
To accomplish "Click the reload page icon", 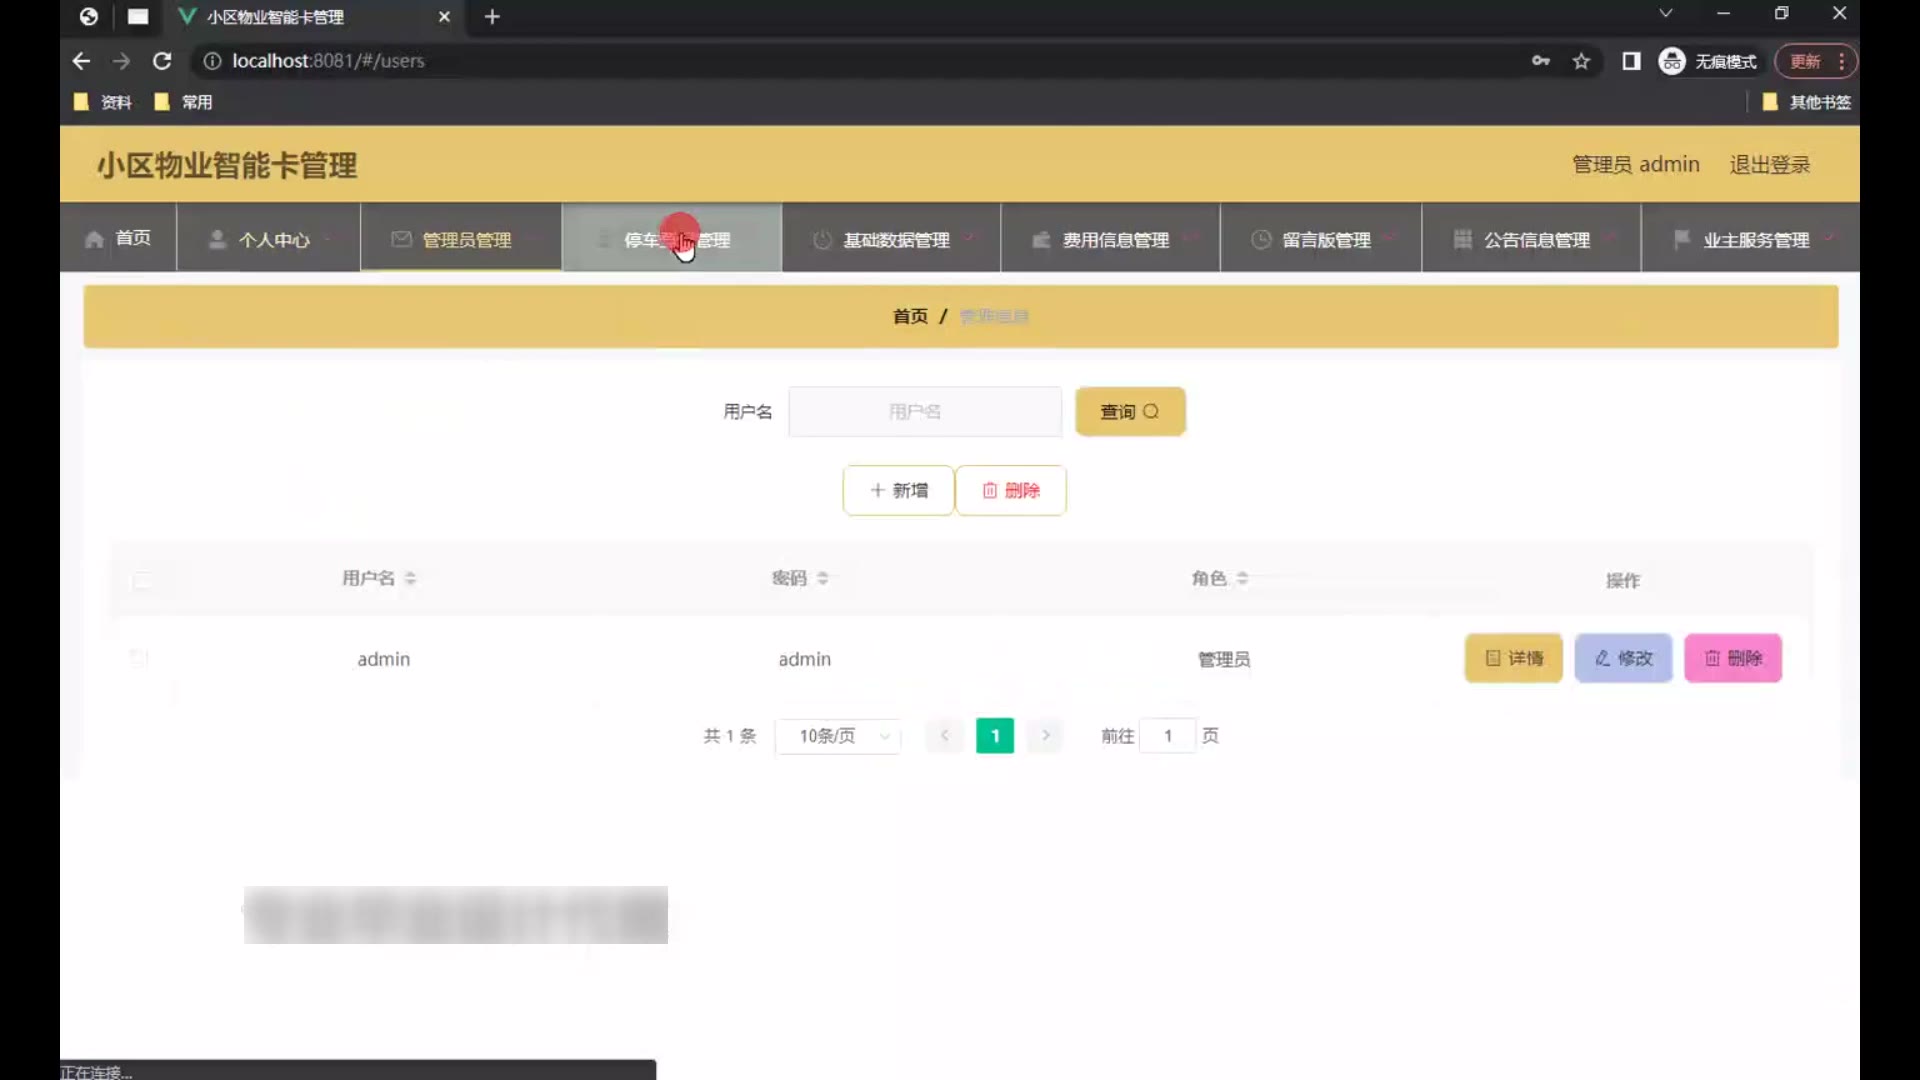I will (x=162, y=61).
